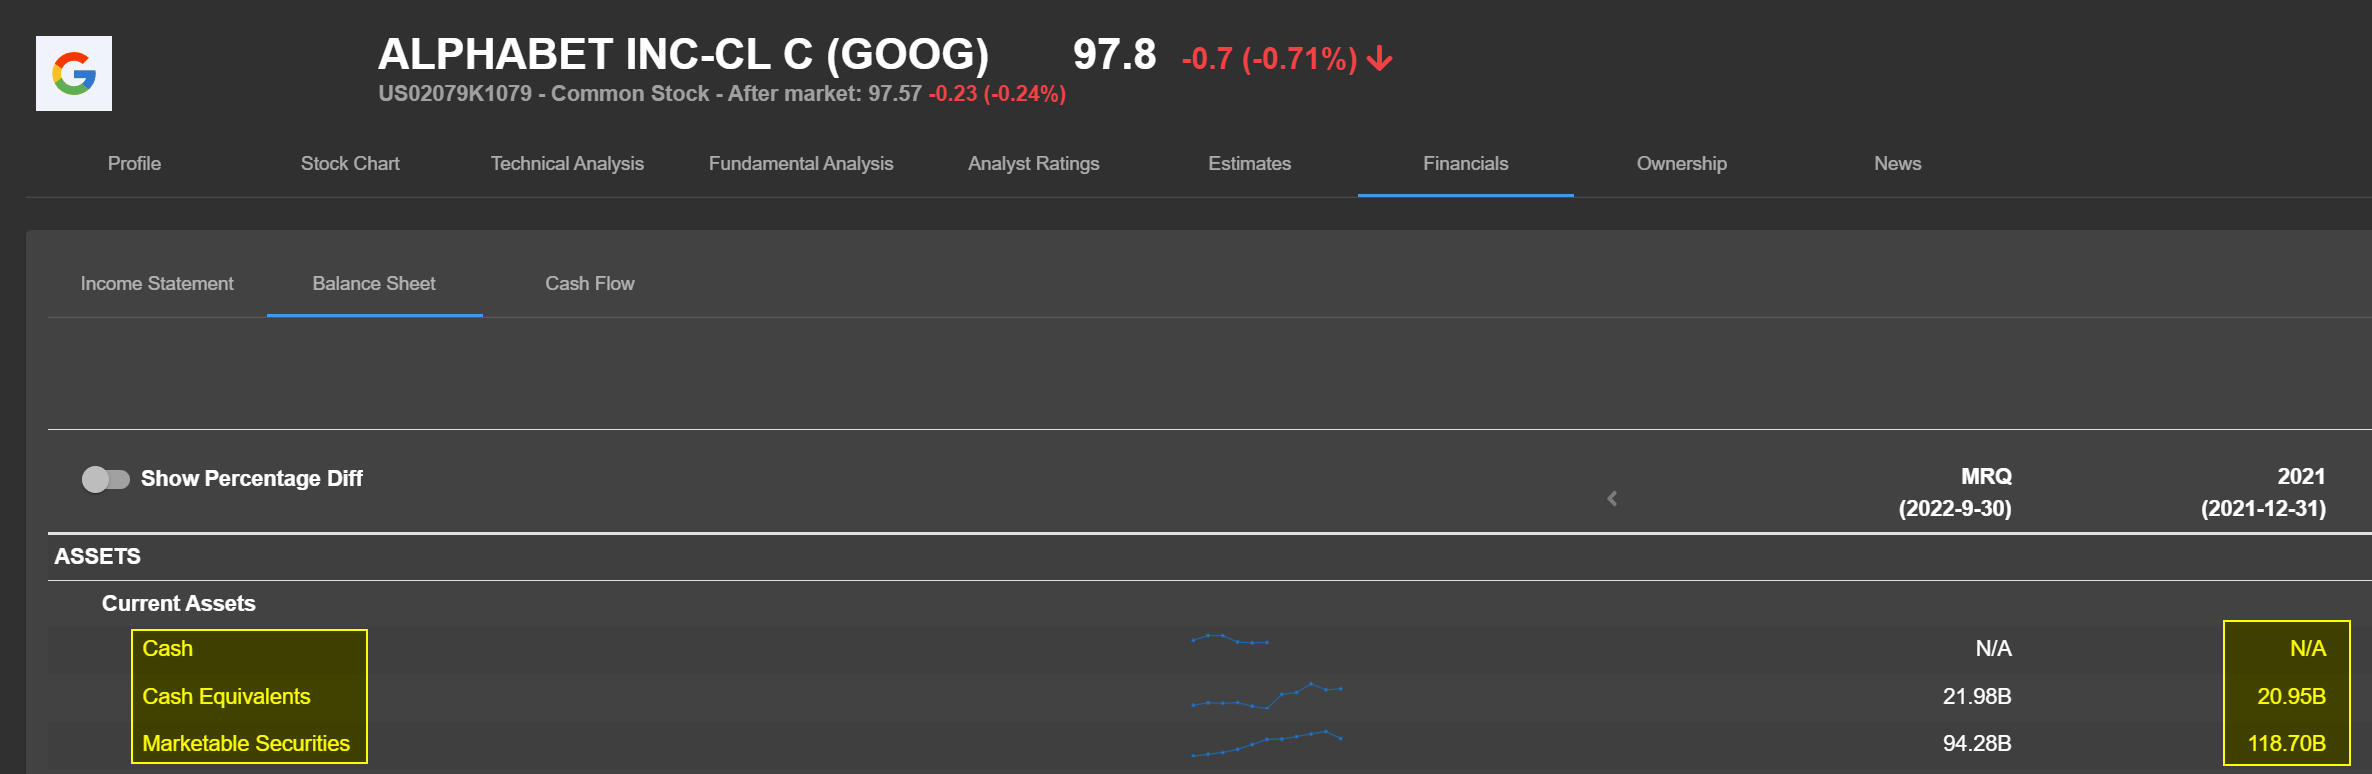2372x774 pixels.
Task: Click the Cash sparkline chart
Action: pyautogui.click(x=1230, y=638)
